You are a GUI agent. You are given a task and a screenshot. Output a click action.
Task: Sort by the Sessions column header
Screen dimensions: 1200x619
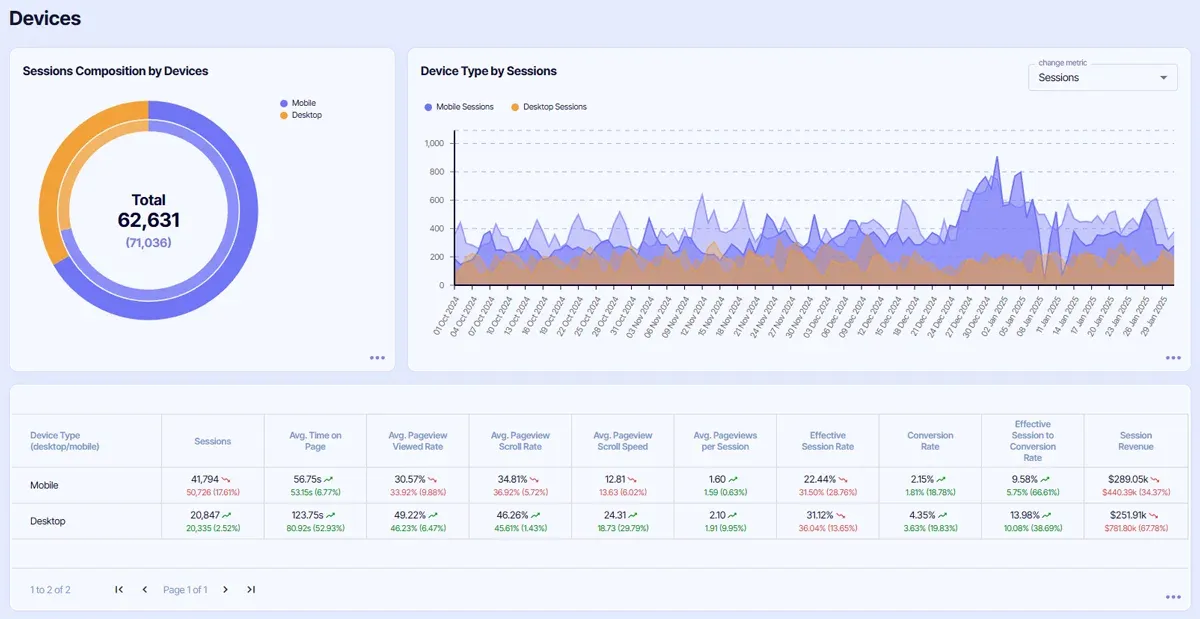click(213, 441)
